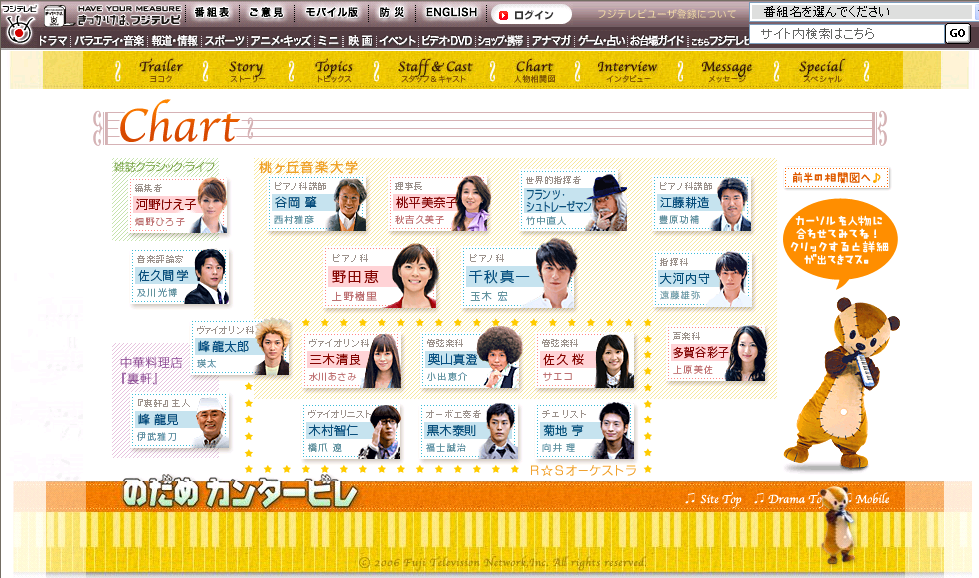Open the 映画 category menu
Viewport: 979px width, 578px height.
pyautogui.click(x=360, y=41)
